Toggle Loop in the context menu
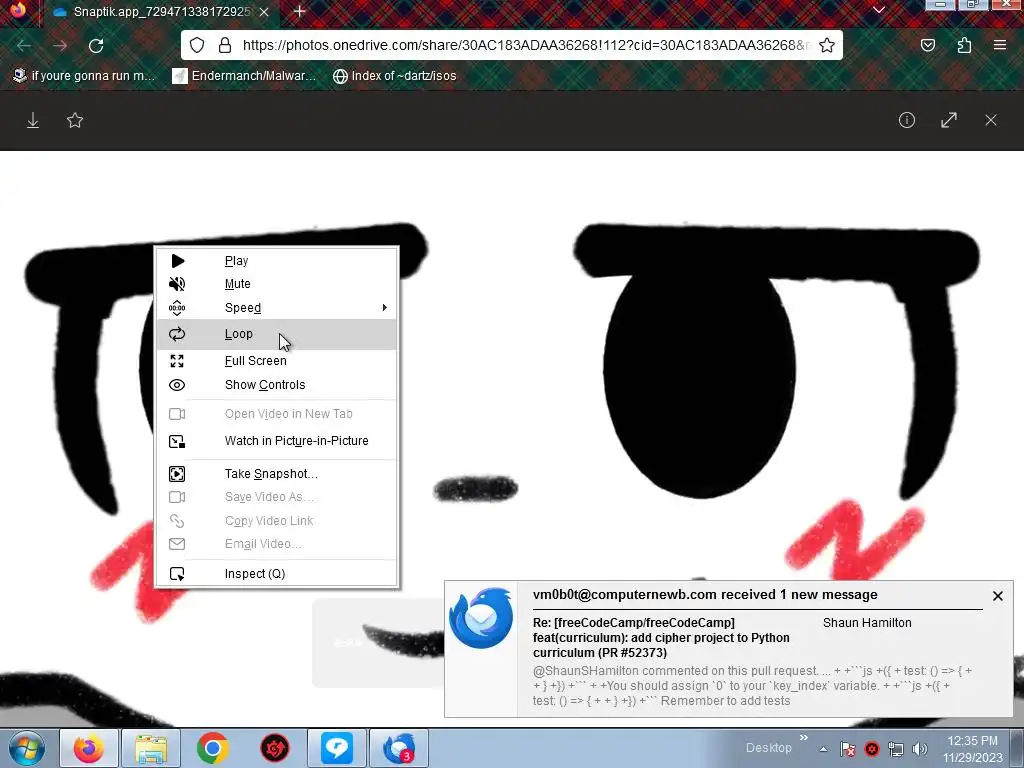1024x768 pixels. (276, 334)
